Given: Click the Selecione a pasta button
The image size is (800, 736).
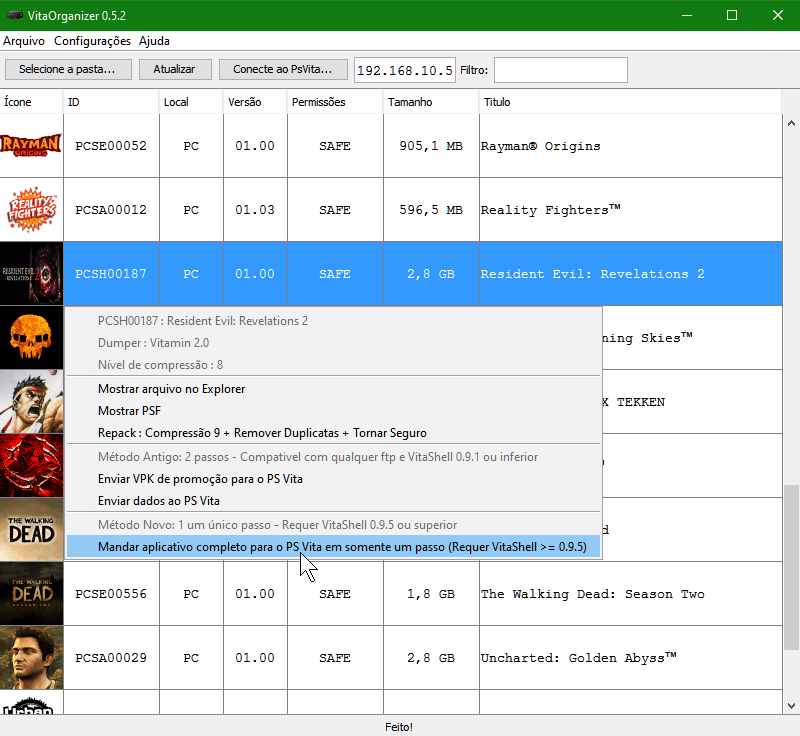Looking at the screenshot, I should point(68,69).
